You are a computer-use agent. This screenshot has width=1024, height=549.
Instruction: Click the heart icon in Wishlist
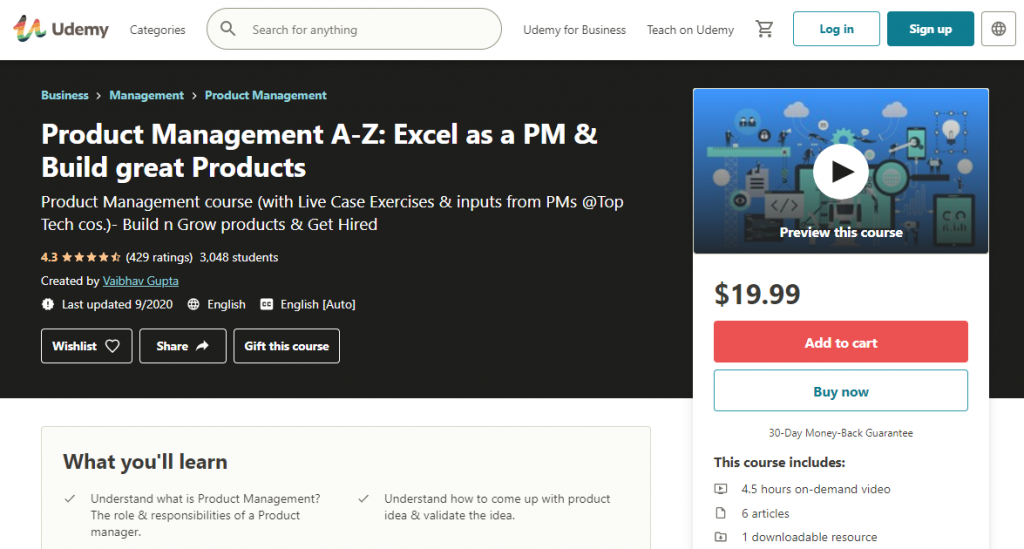click(112, 346)
